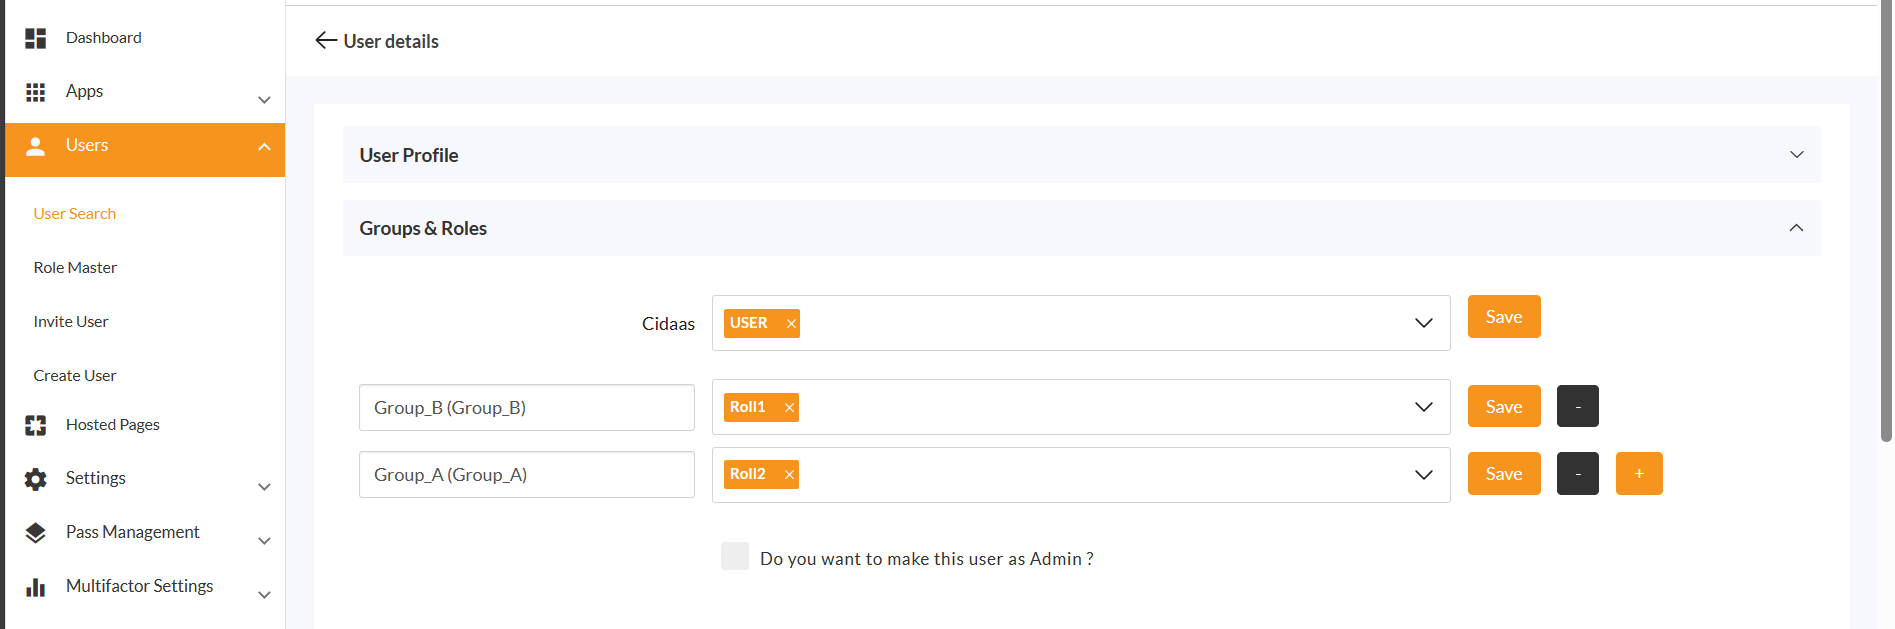Enable the make this user as Admin checkbox
This screenshot has width=1895, height=629.
point(735,556)
